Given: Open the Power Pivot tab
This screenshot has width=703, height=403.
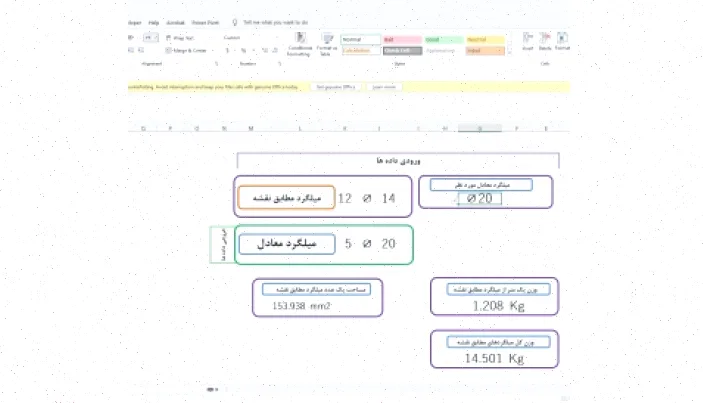Looking at the screenshot, I should click(x=205, y=21).
